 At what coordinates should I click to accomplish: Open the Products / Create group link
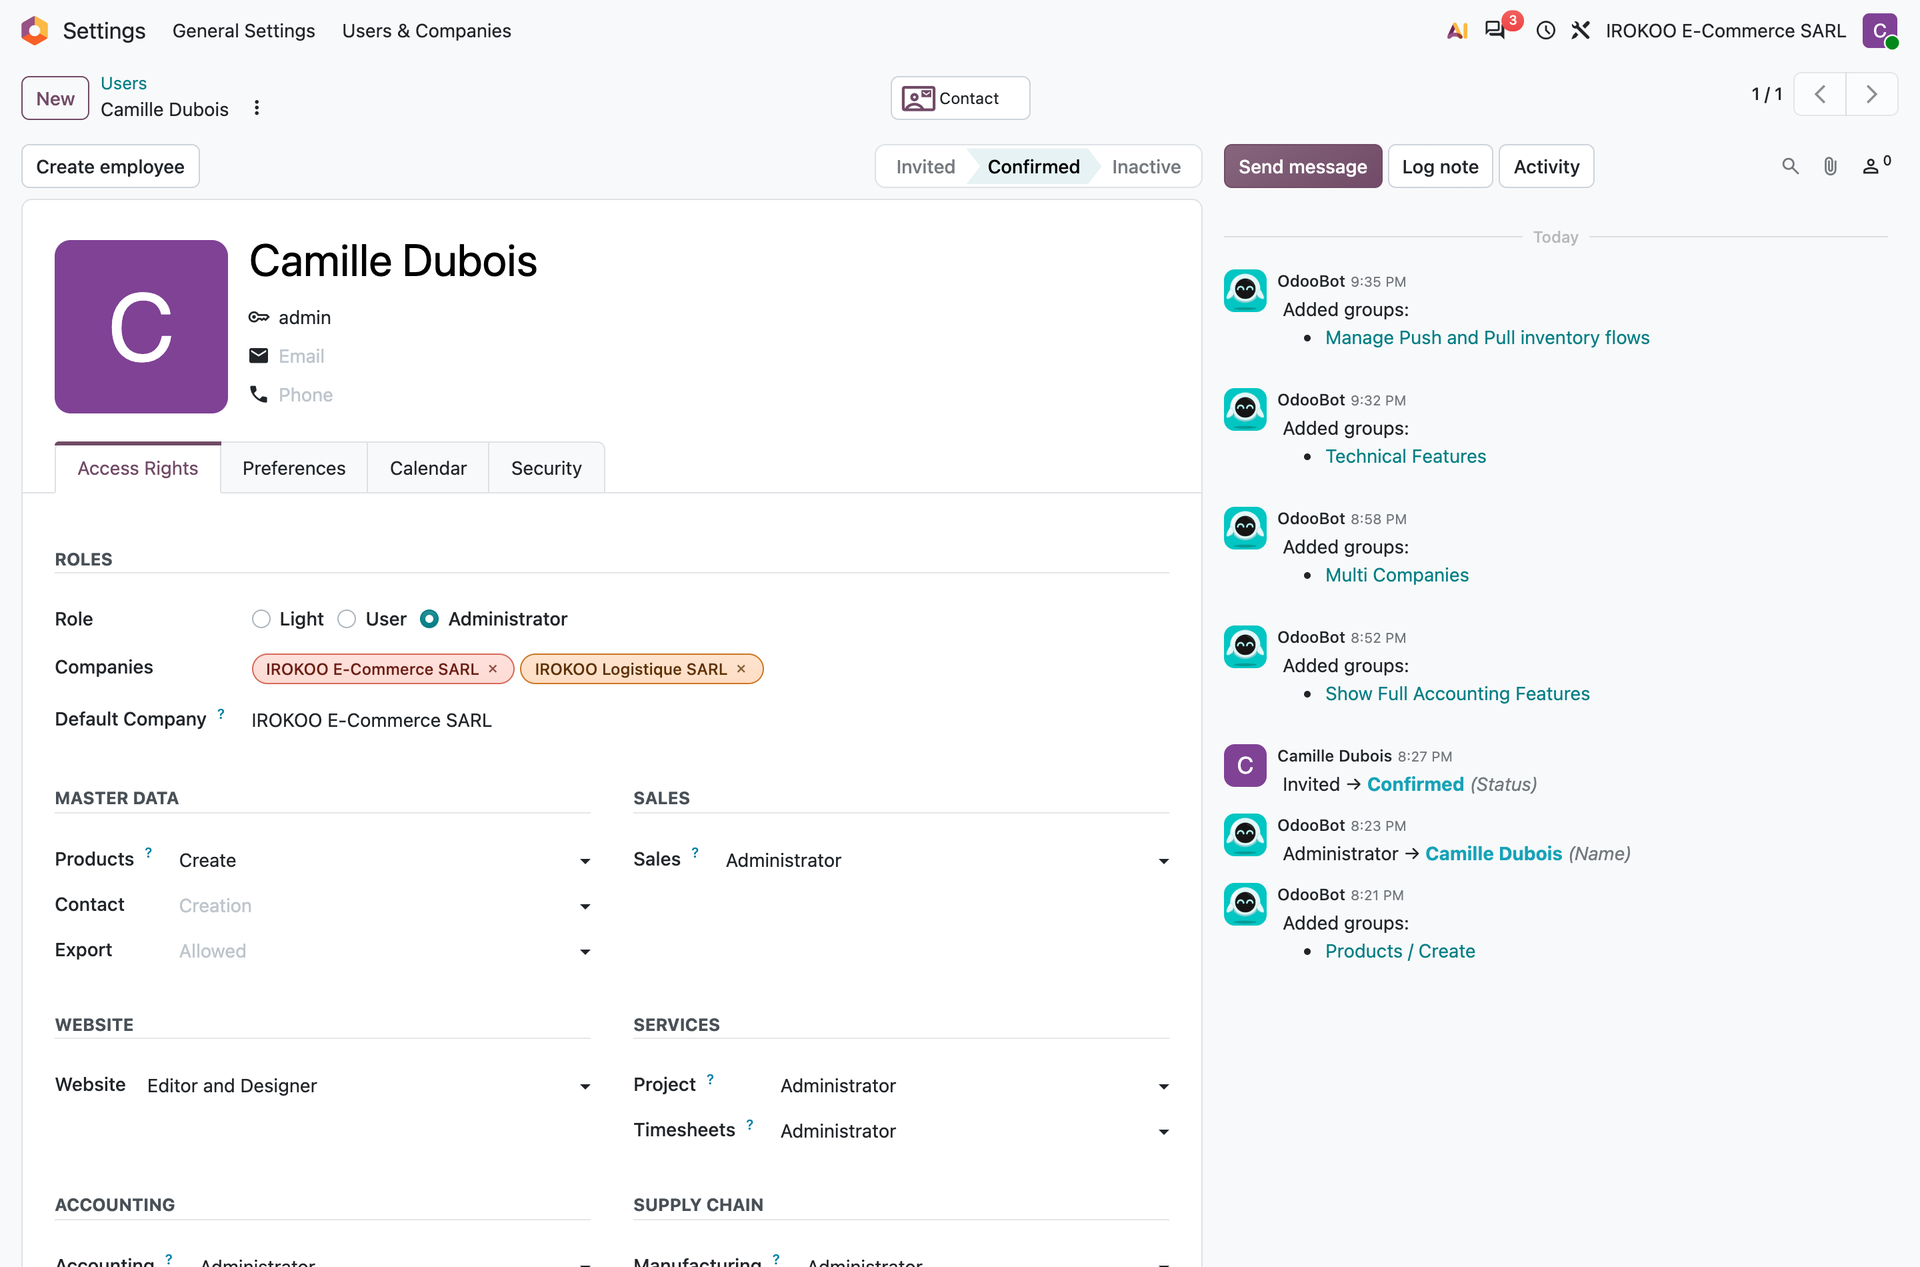pyautogui.click(x=1400, y=951)
